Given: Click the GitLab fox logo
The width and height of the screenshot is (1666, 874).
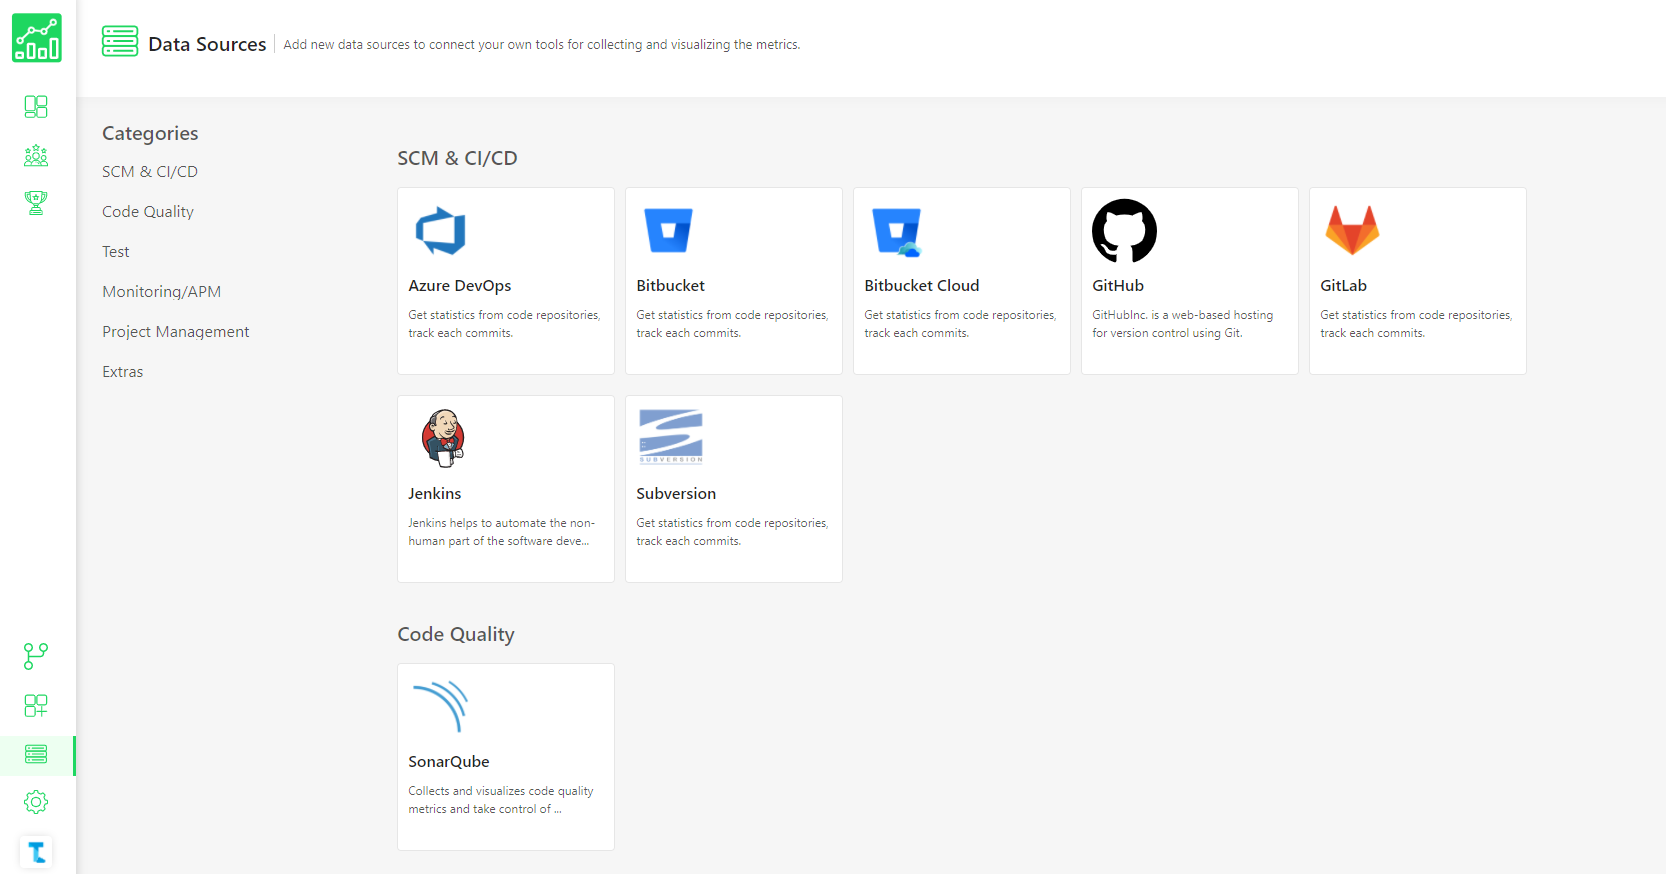Looking at the screenshot, I should click(1352, 230).
